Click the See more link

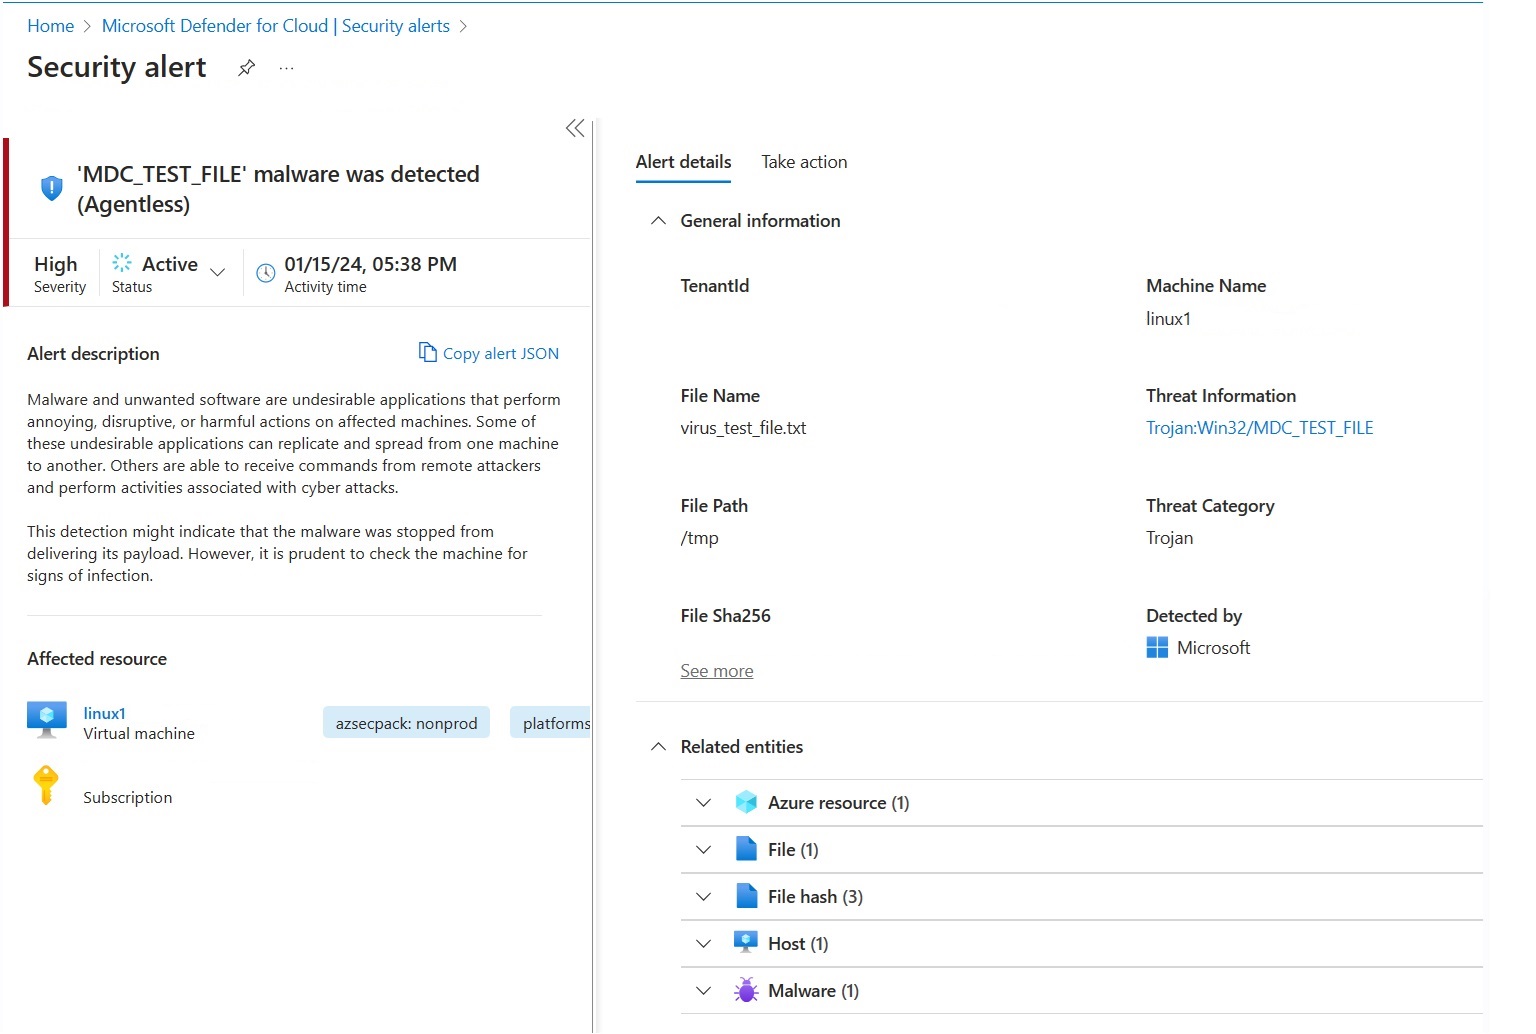point(717,671)
